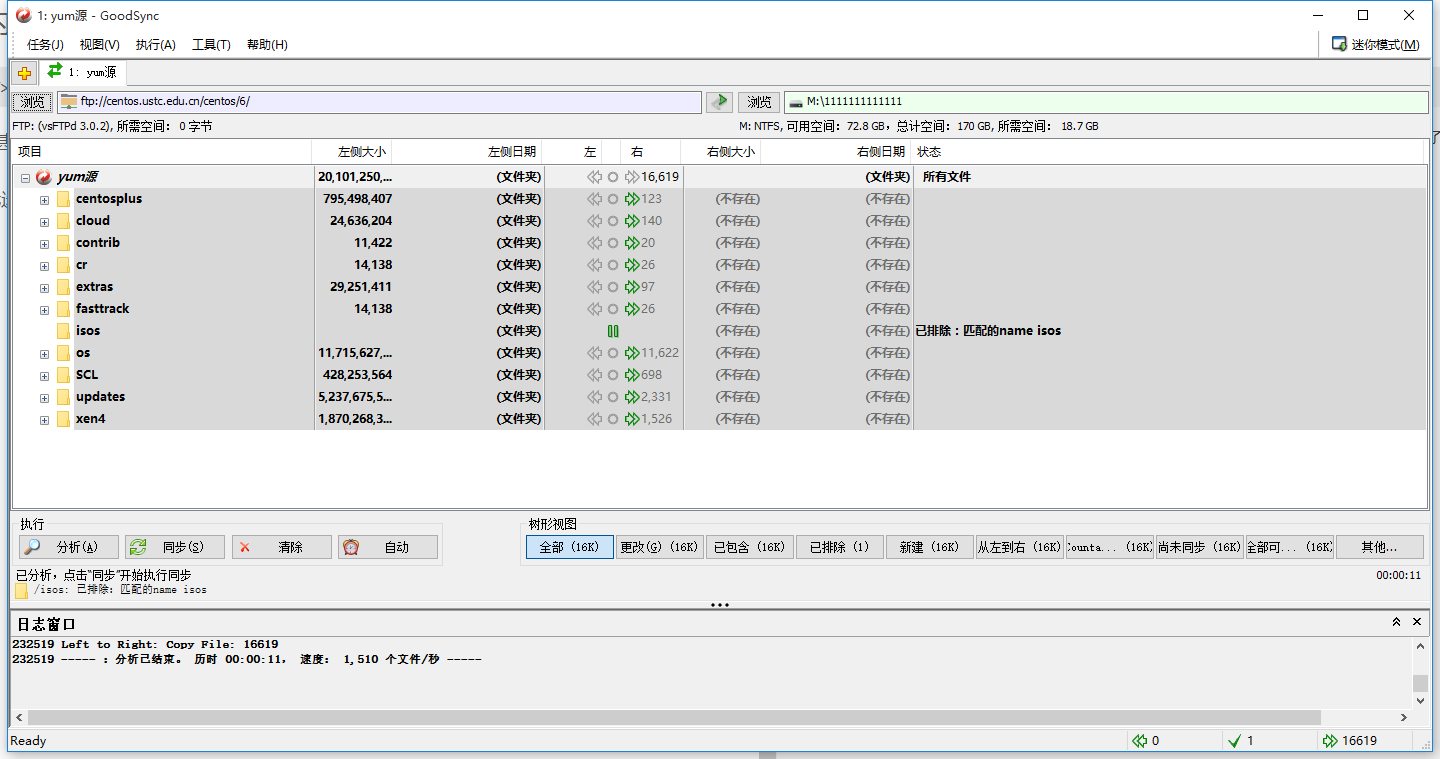The image size is (1440, 759).
Task: Open the 工具(T) menu
Action: [x=211, y=45]
